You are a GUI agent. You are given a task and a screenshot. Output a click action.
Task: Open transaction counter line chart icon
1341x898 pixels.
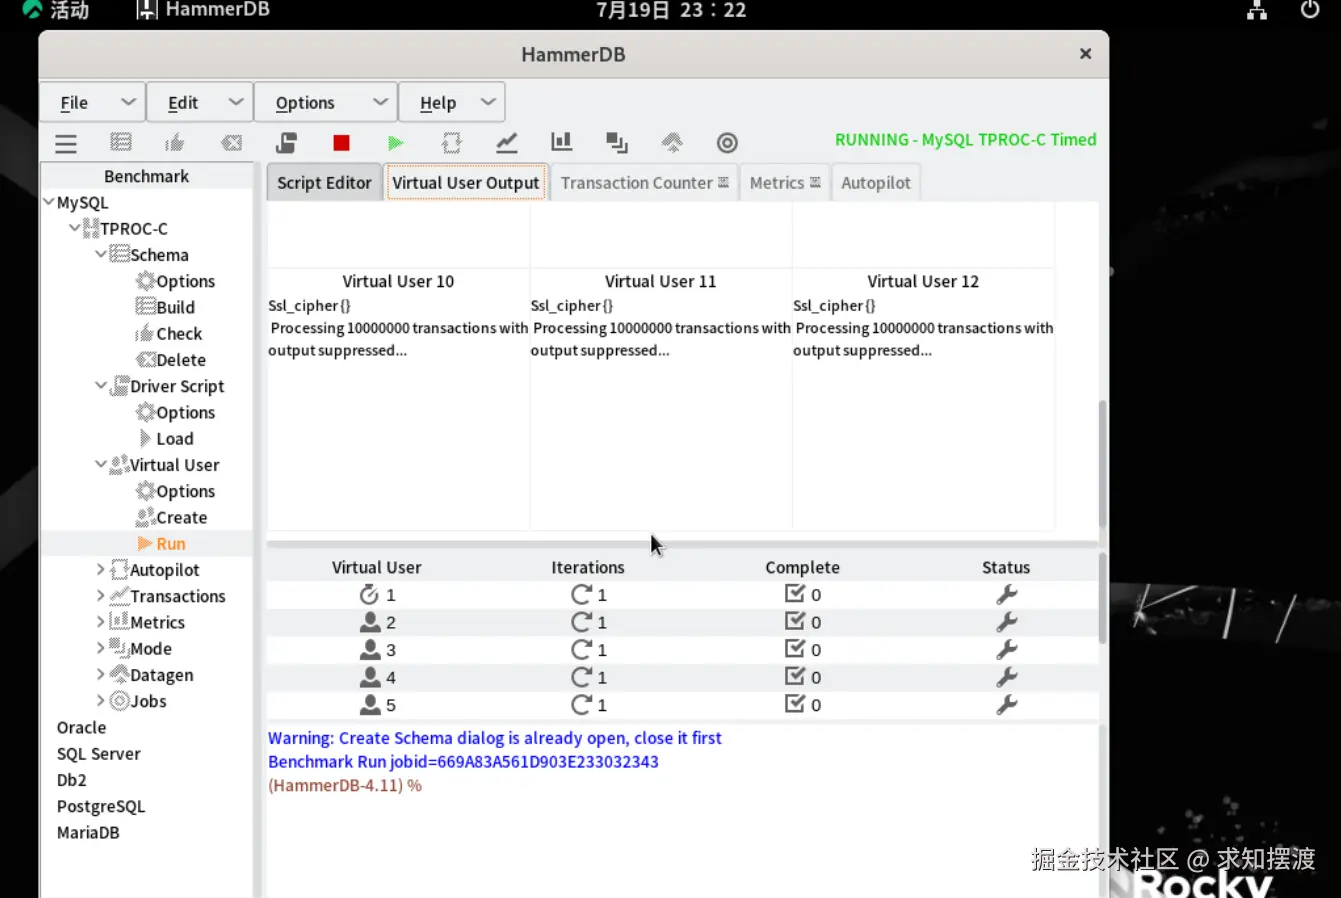point(507,142)
